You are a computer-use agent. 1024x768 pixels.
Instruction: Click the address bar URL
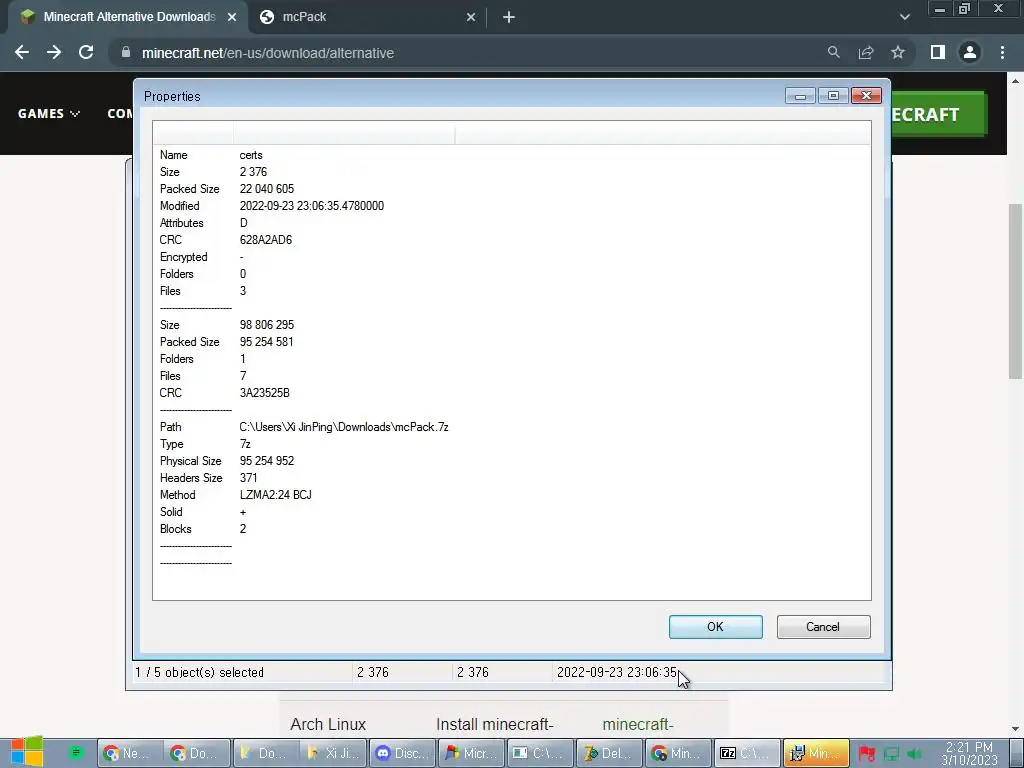click(x=268, y=53)
